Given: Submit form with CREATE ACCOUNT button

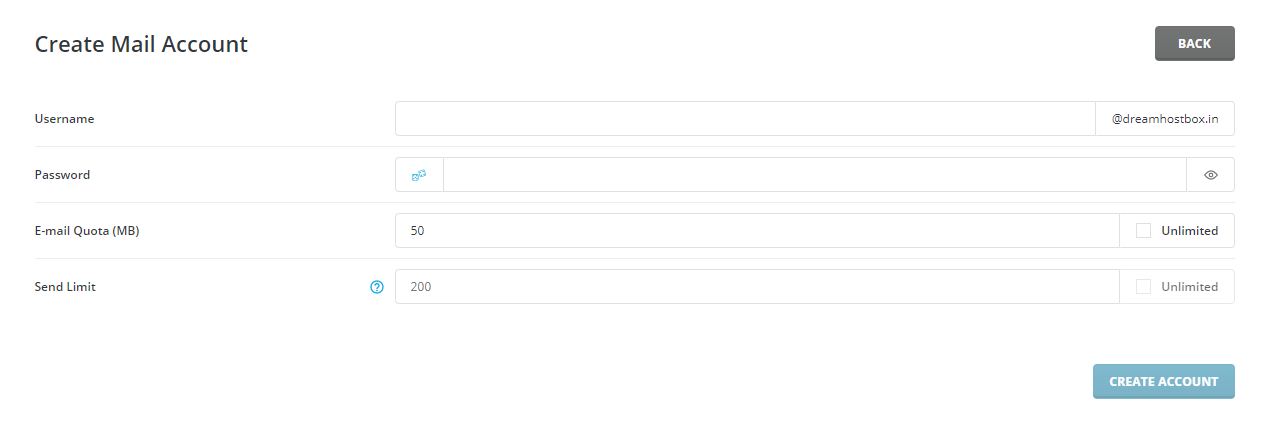Looking at the screenshot, I should click(1163, 381).
